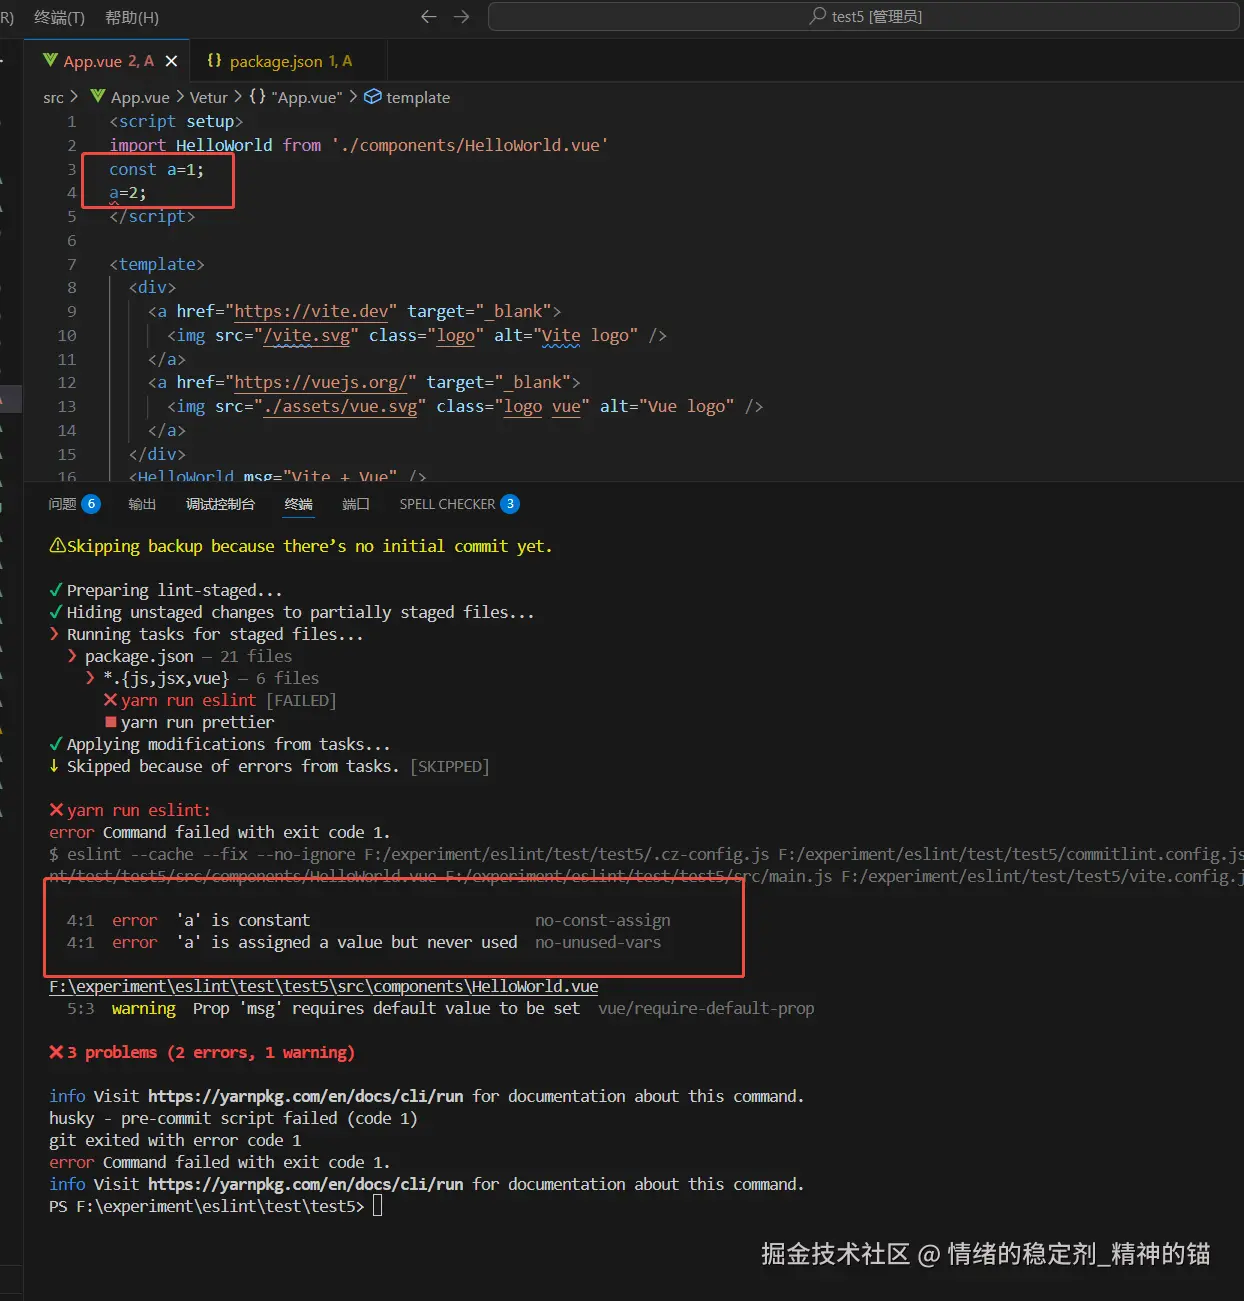Select "App.vue" braces breadcrumb item
This screenshot has width=1244, height=1301.
[296, 97]
